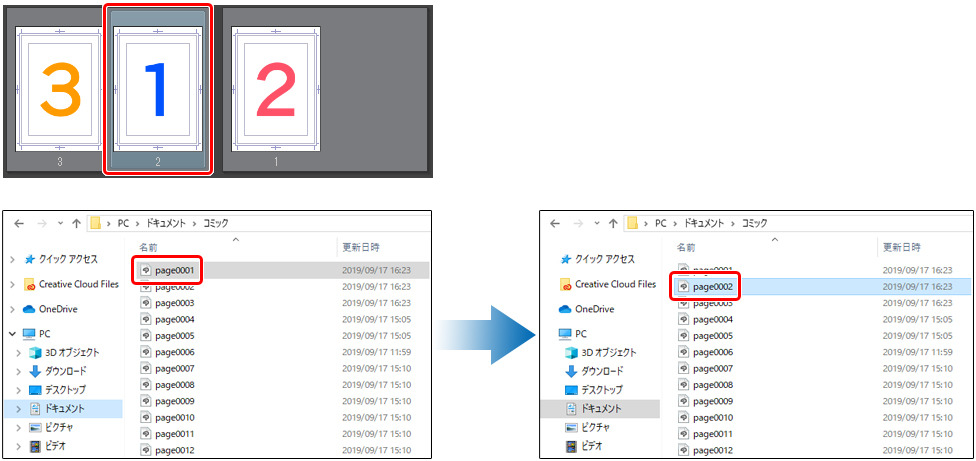Click page0006 file icon in left window

[146, 352]
